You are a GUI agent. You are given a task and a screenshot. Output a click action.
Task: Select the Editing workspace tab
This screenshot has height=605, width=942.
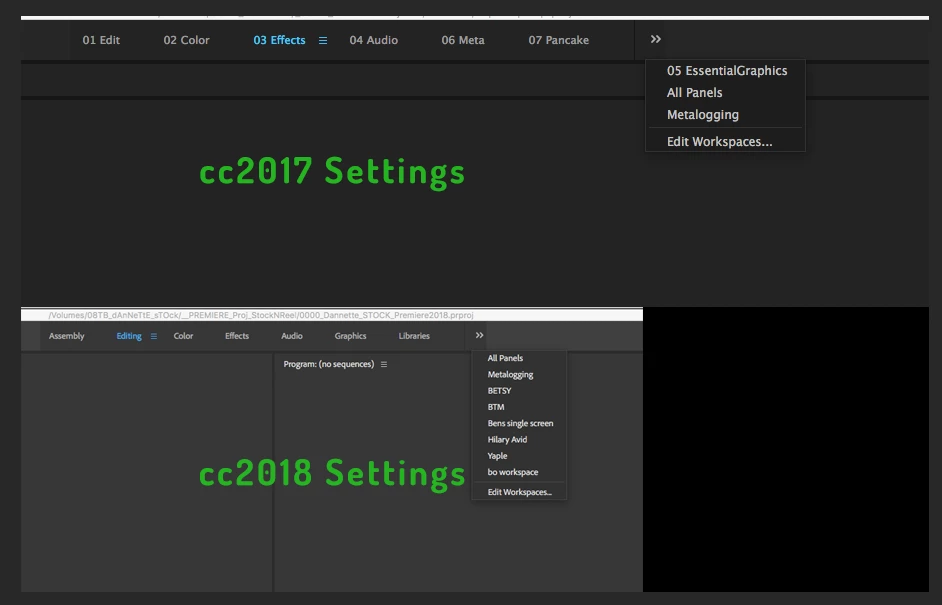pyautogui.click(x=129, y=336)
